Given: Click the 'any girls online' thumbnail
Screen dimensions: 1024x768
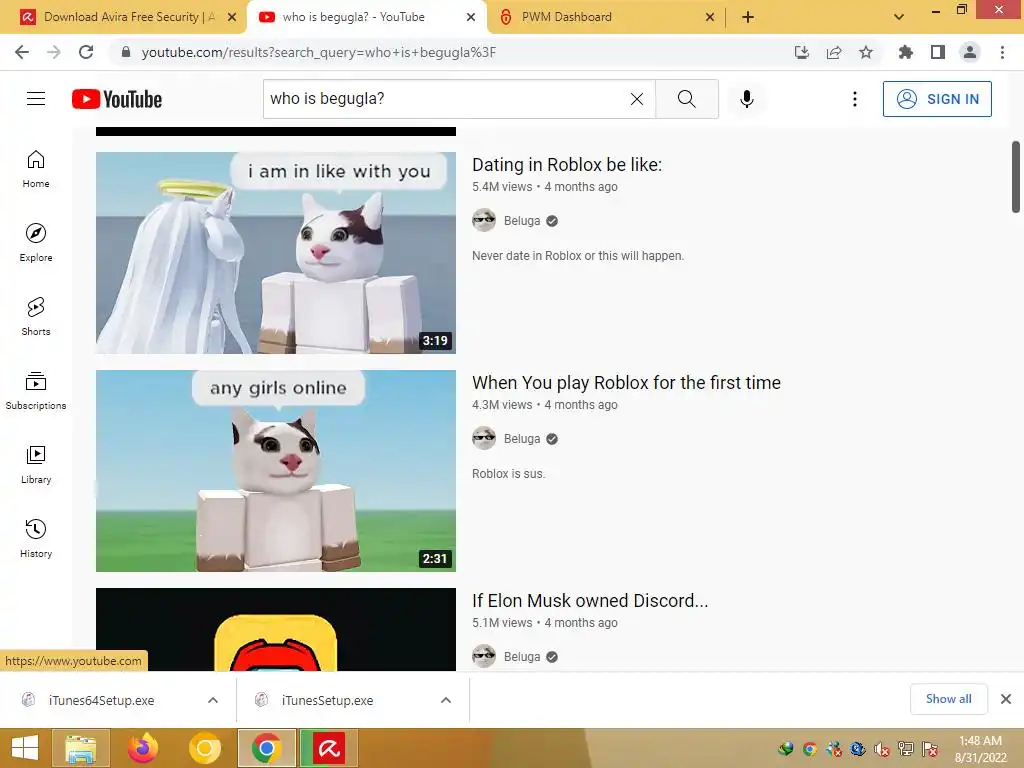Looking at the screenshot, I should pyautogui.click(x=276, y=471).
